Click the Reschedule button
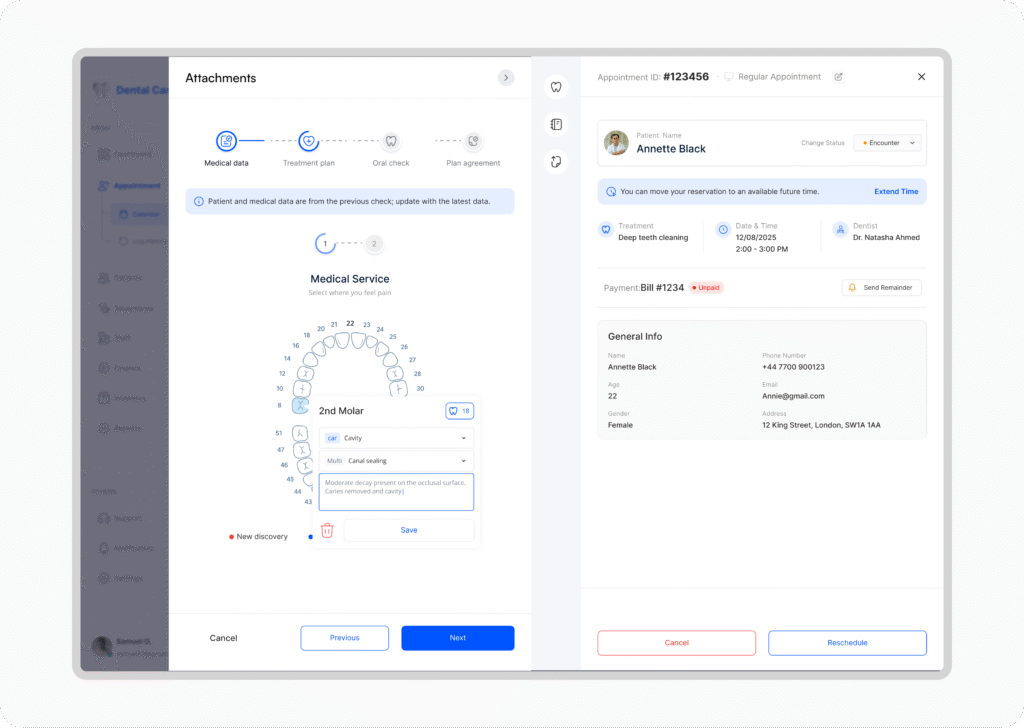The image size is (1024, 728). (847, 643)
